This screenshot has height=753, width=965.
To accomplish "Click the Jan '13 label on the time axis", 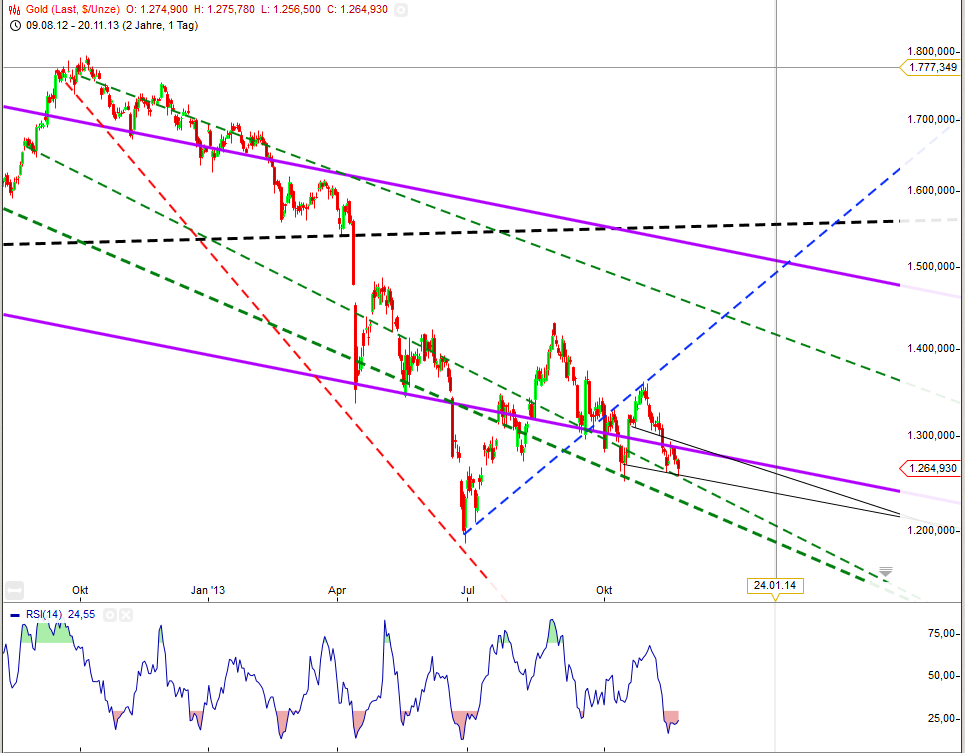I will click(207, 591).
